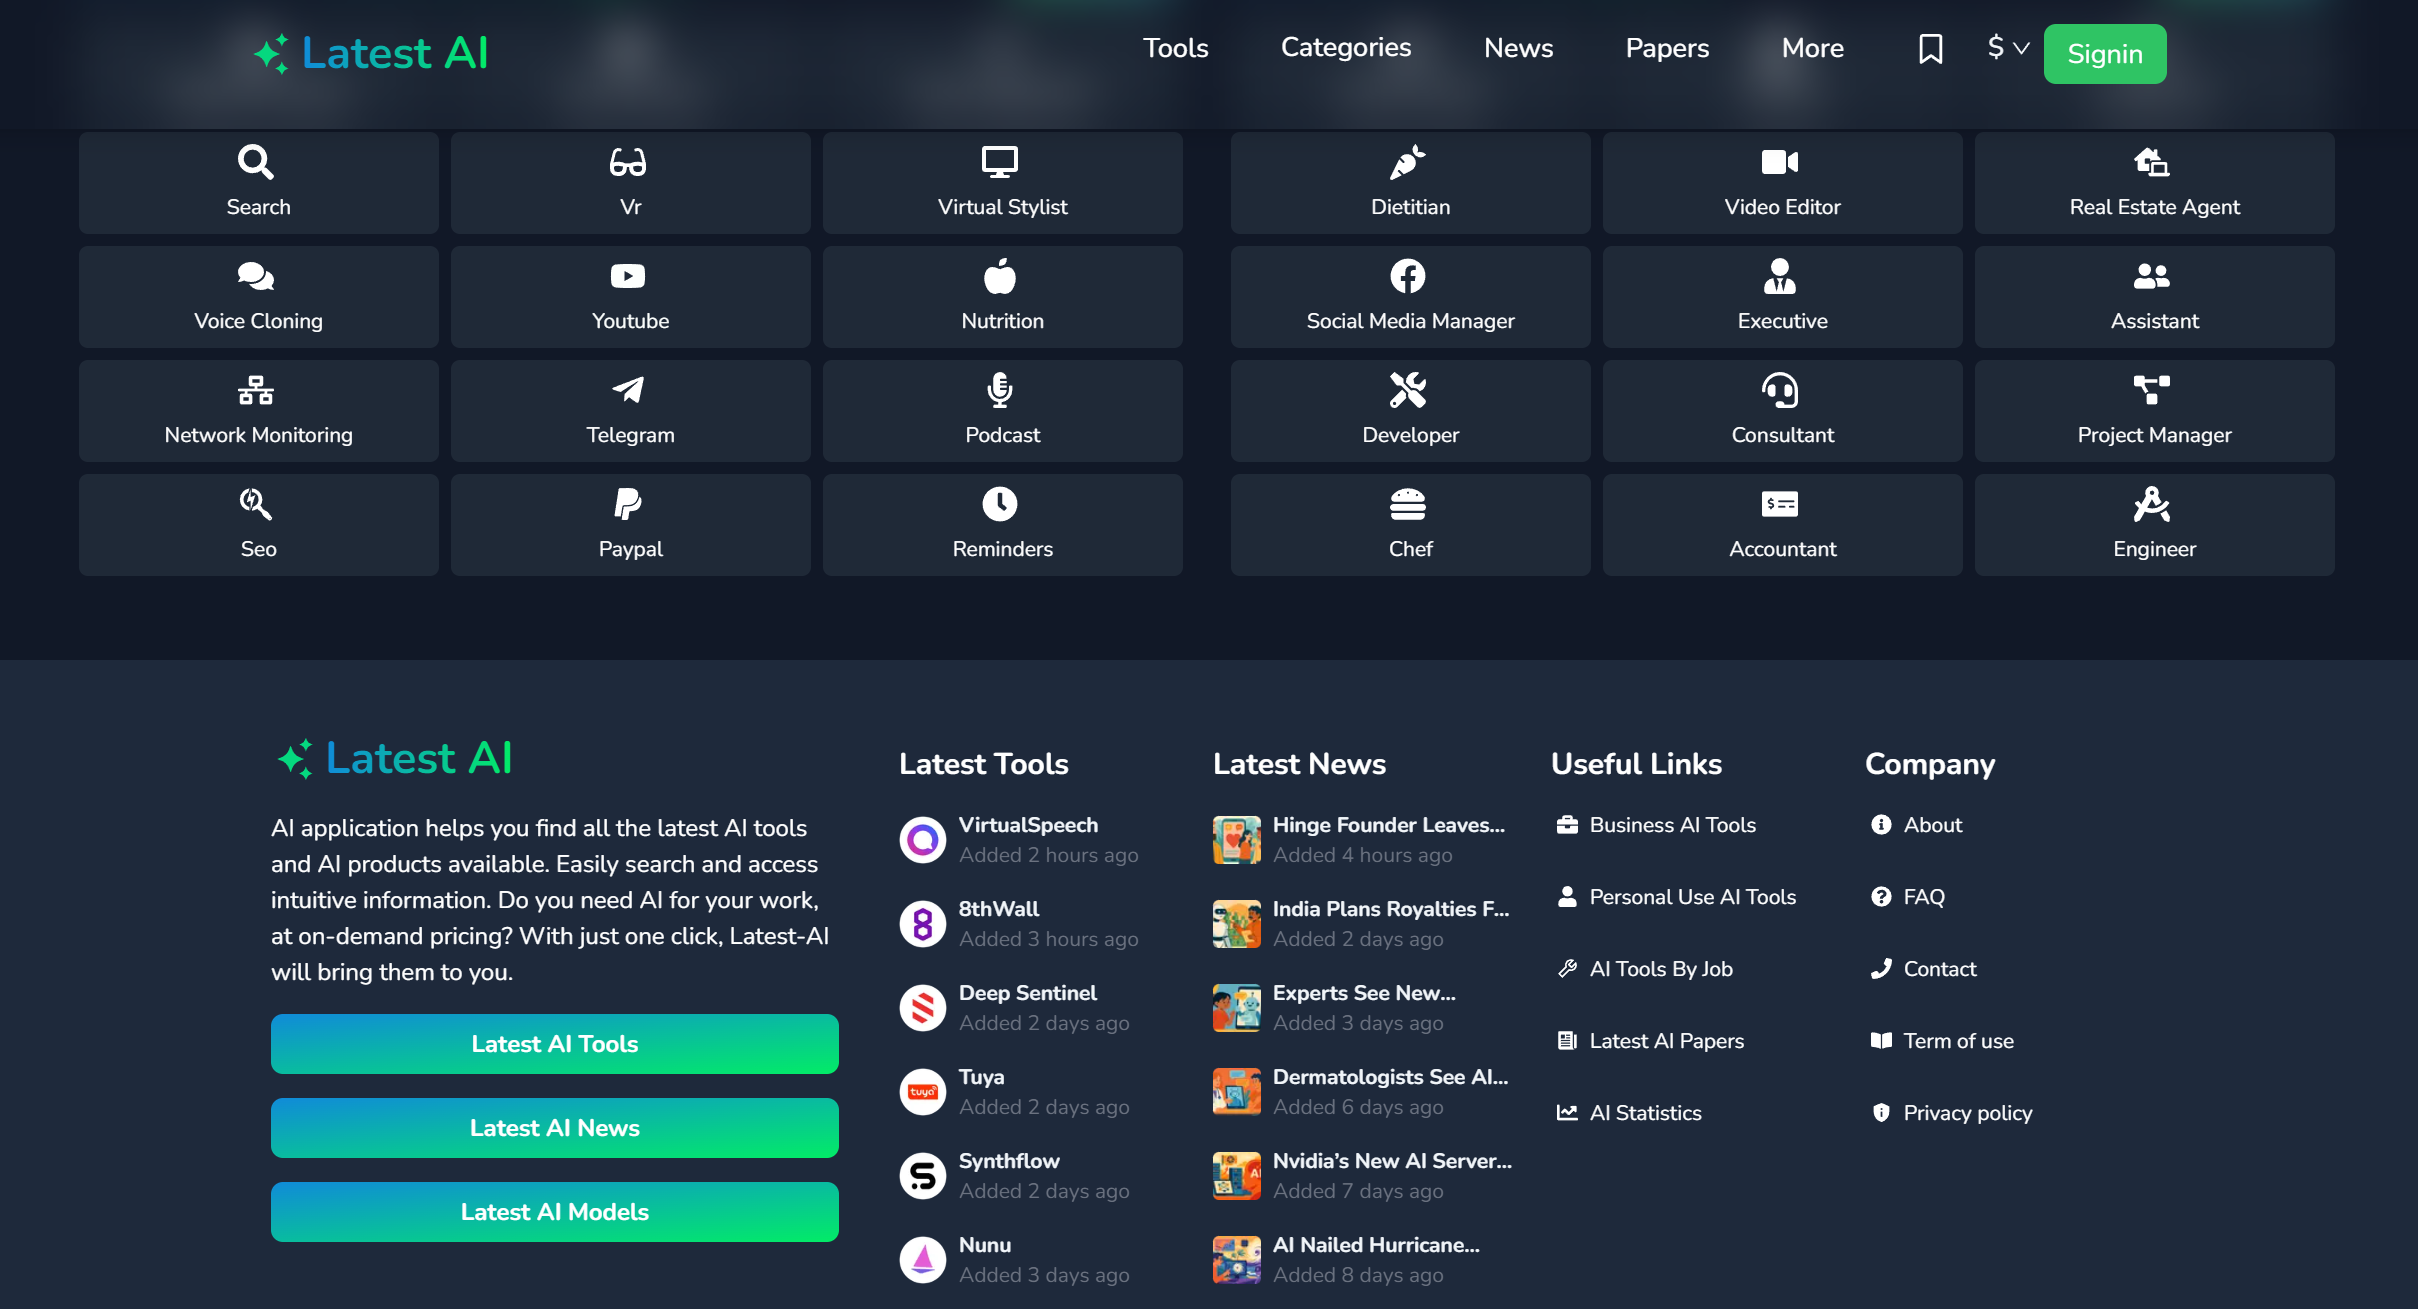Open Social Media Manager tile
Screen dimensions: 2418x1309
click(x=1410, y=297)
